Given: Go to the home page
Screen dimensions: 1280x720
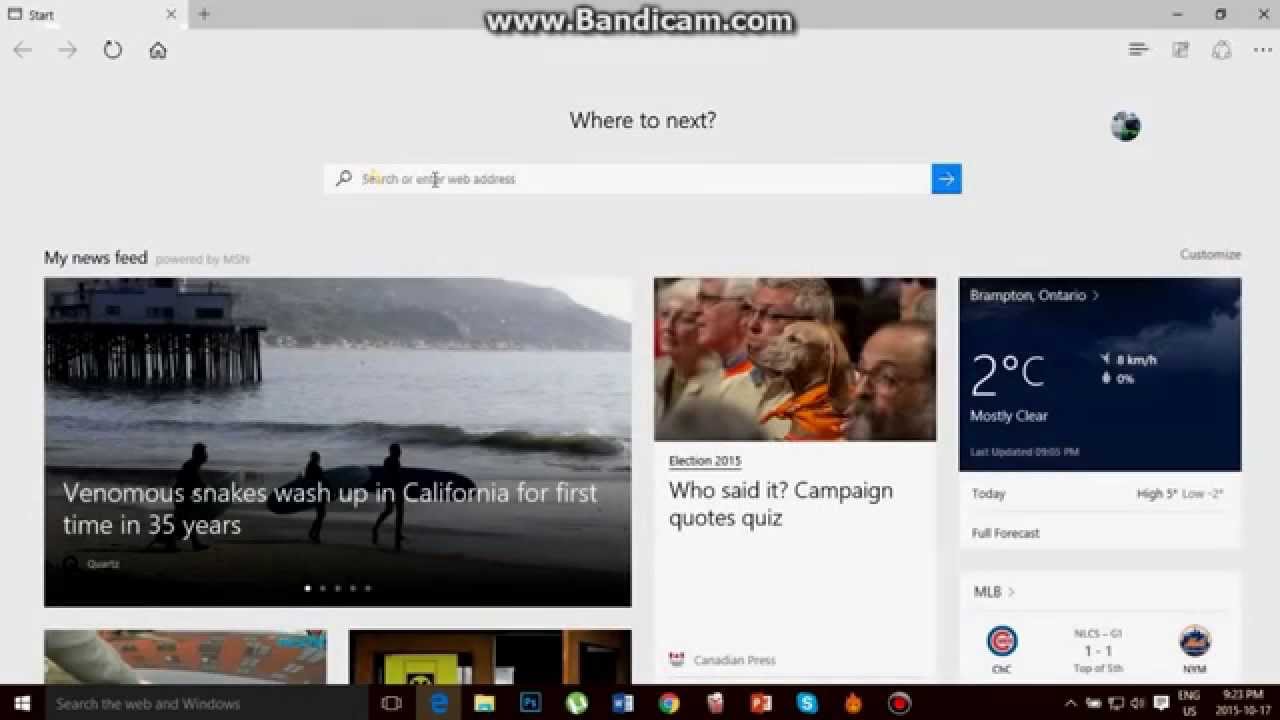Looking at the screenshot, I should tap(158, 50).
